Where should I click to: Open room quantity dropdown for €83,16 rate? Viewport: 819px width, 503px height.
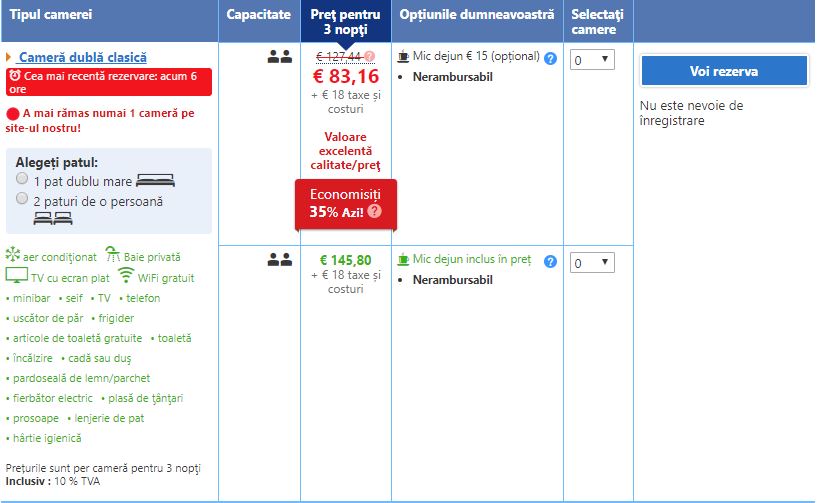pos(592,60)
